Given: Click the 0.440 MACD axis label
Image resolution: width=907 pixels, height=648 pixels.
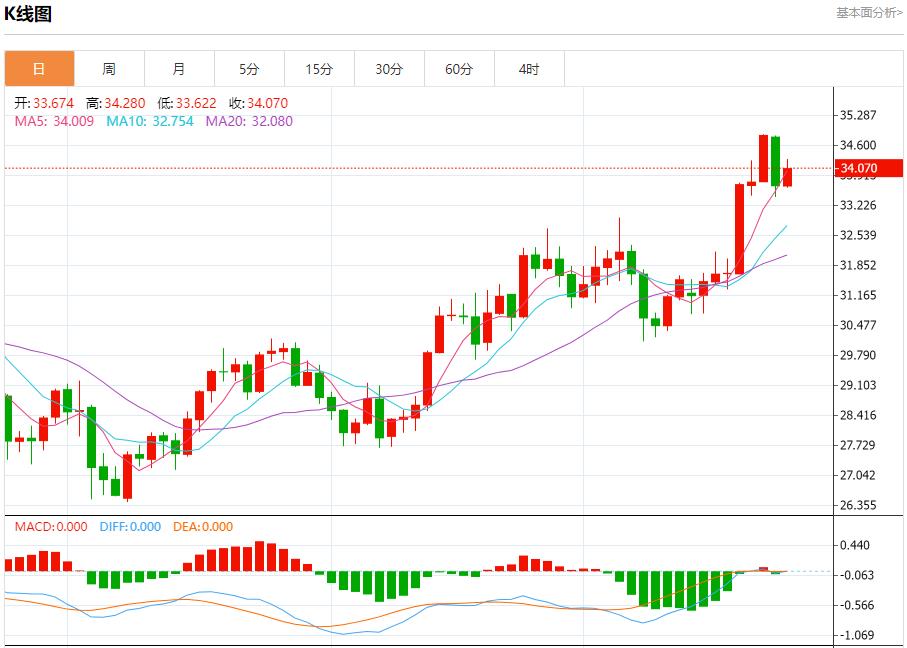Looking at the screenshot, I should pos(858,545).
